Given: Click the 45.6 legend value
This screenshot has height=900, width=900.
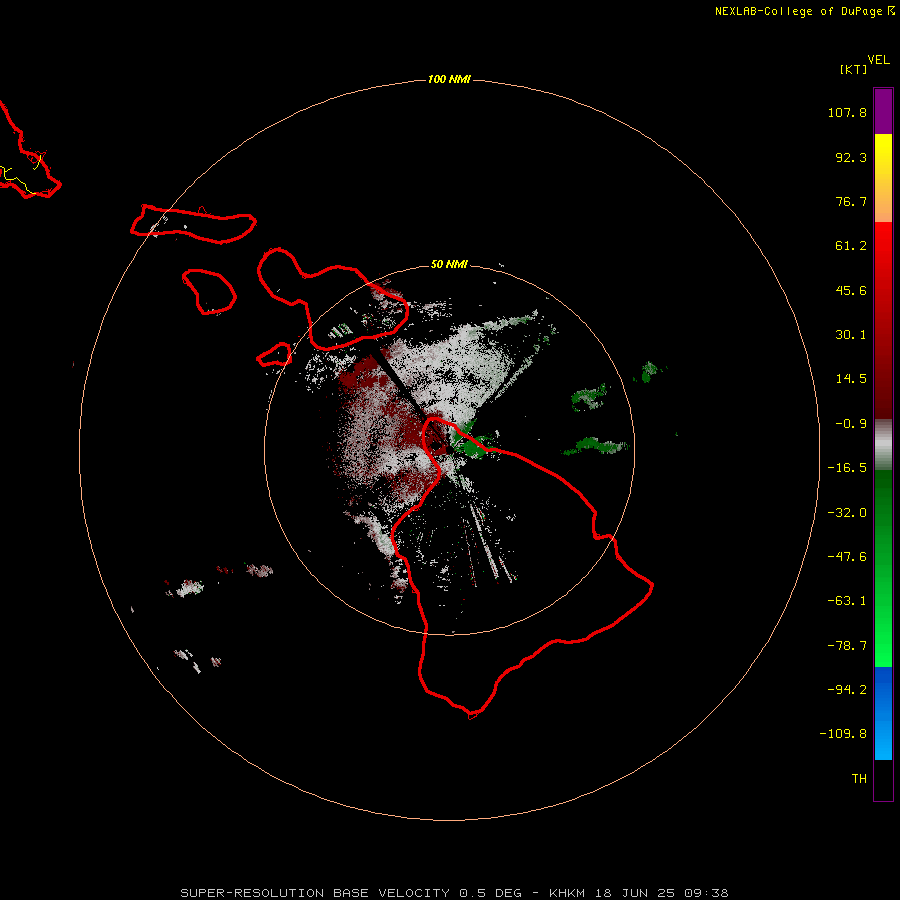Looking at the screenshot, I should coord(851,290).
